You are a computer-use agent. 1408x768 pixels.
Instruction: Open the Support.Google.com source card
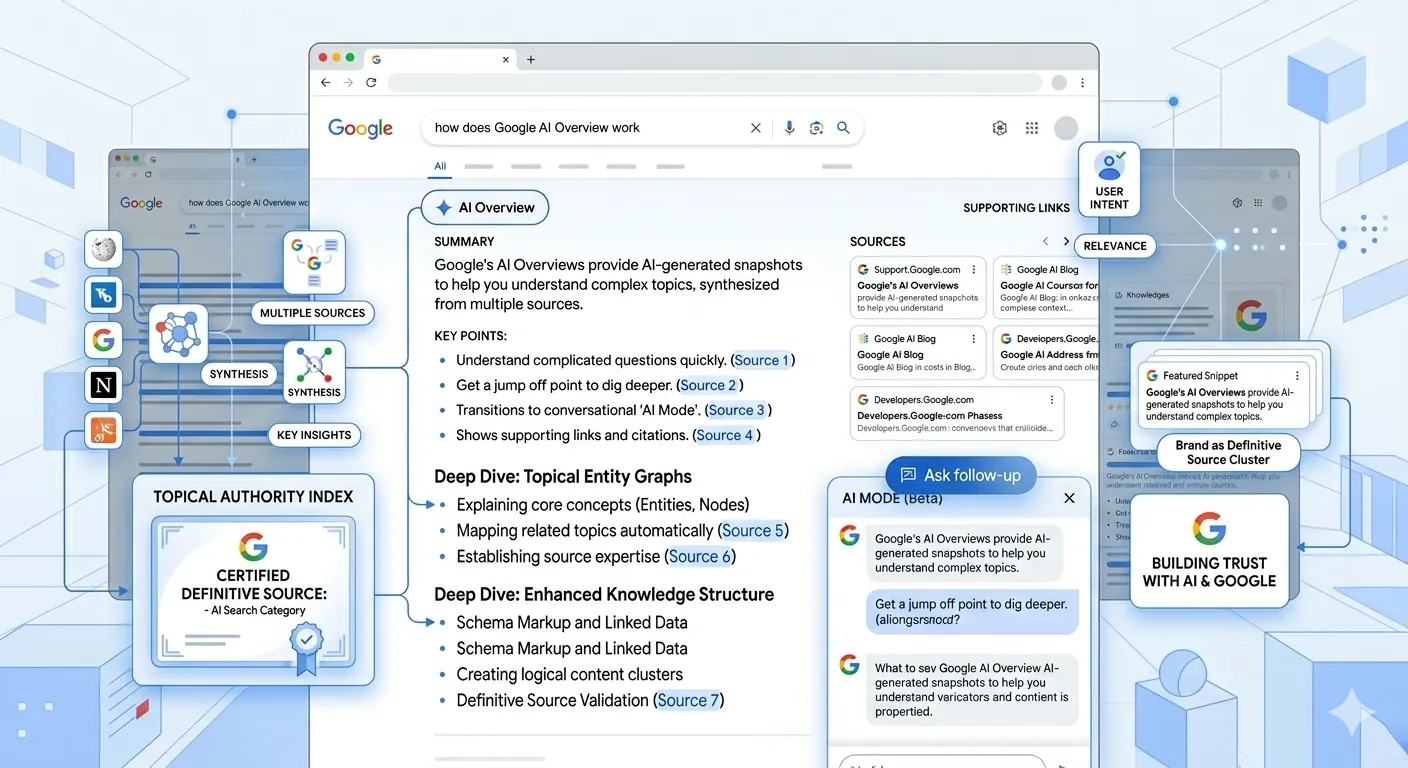pyautogui.click(x=918, y=288)
